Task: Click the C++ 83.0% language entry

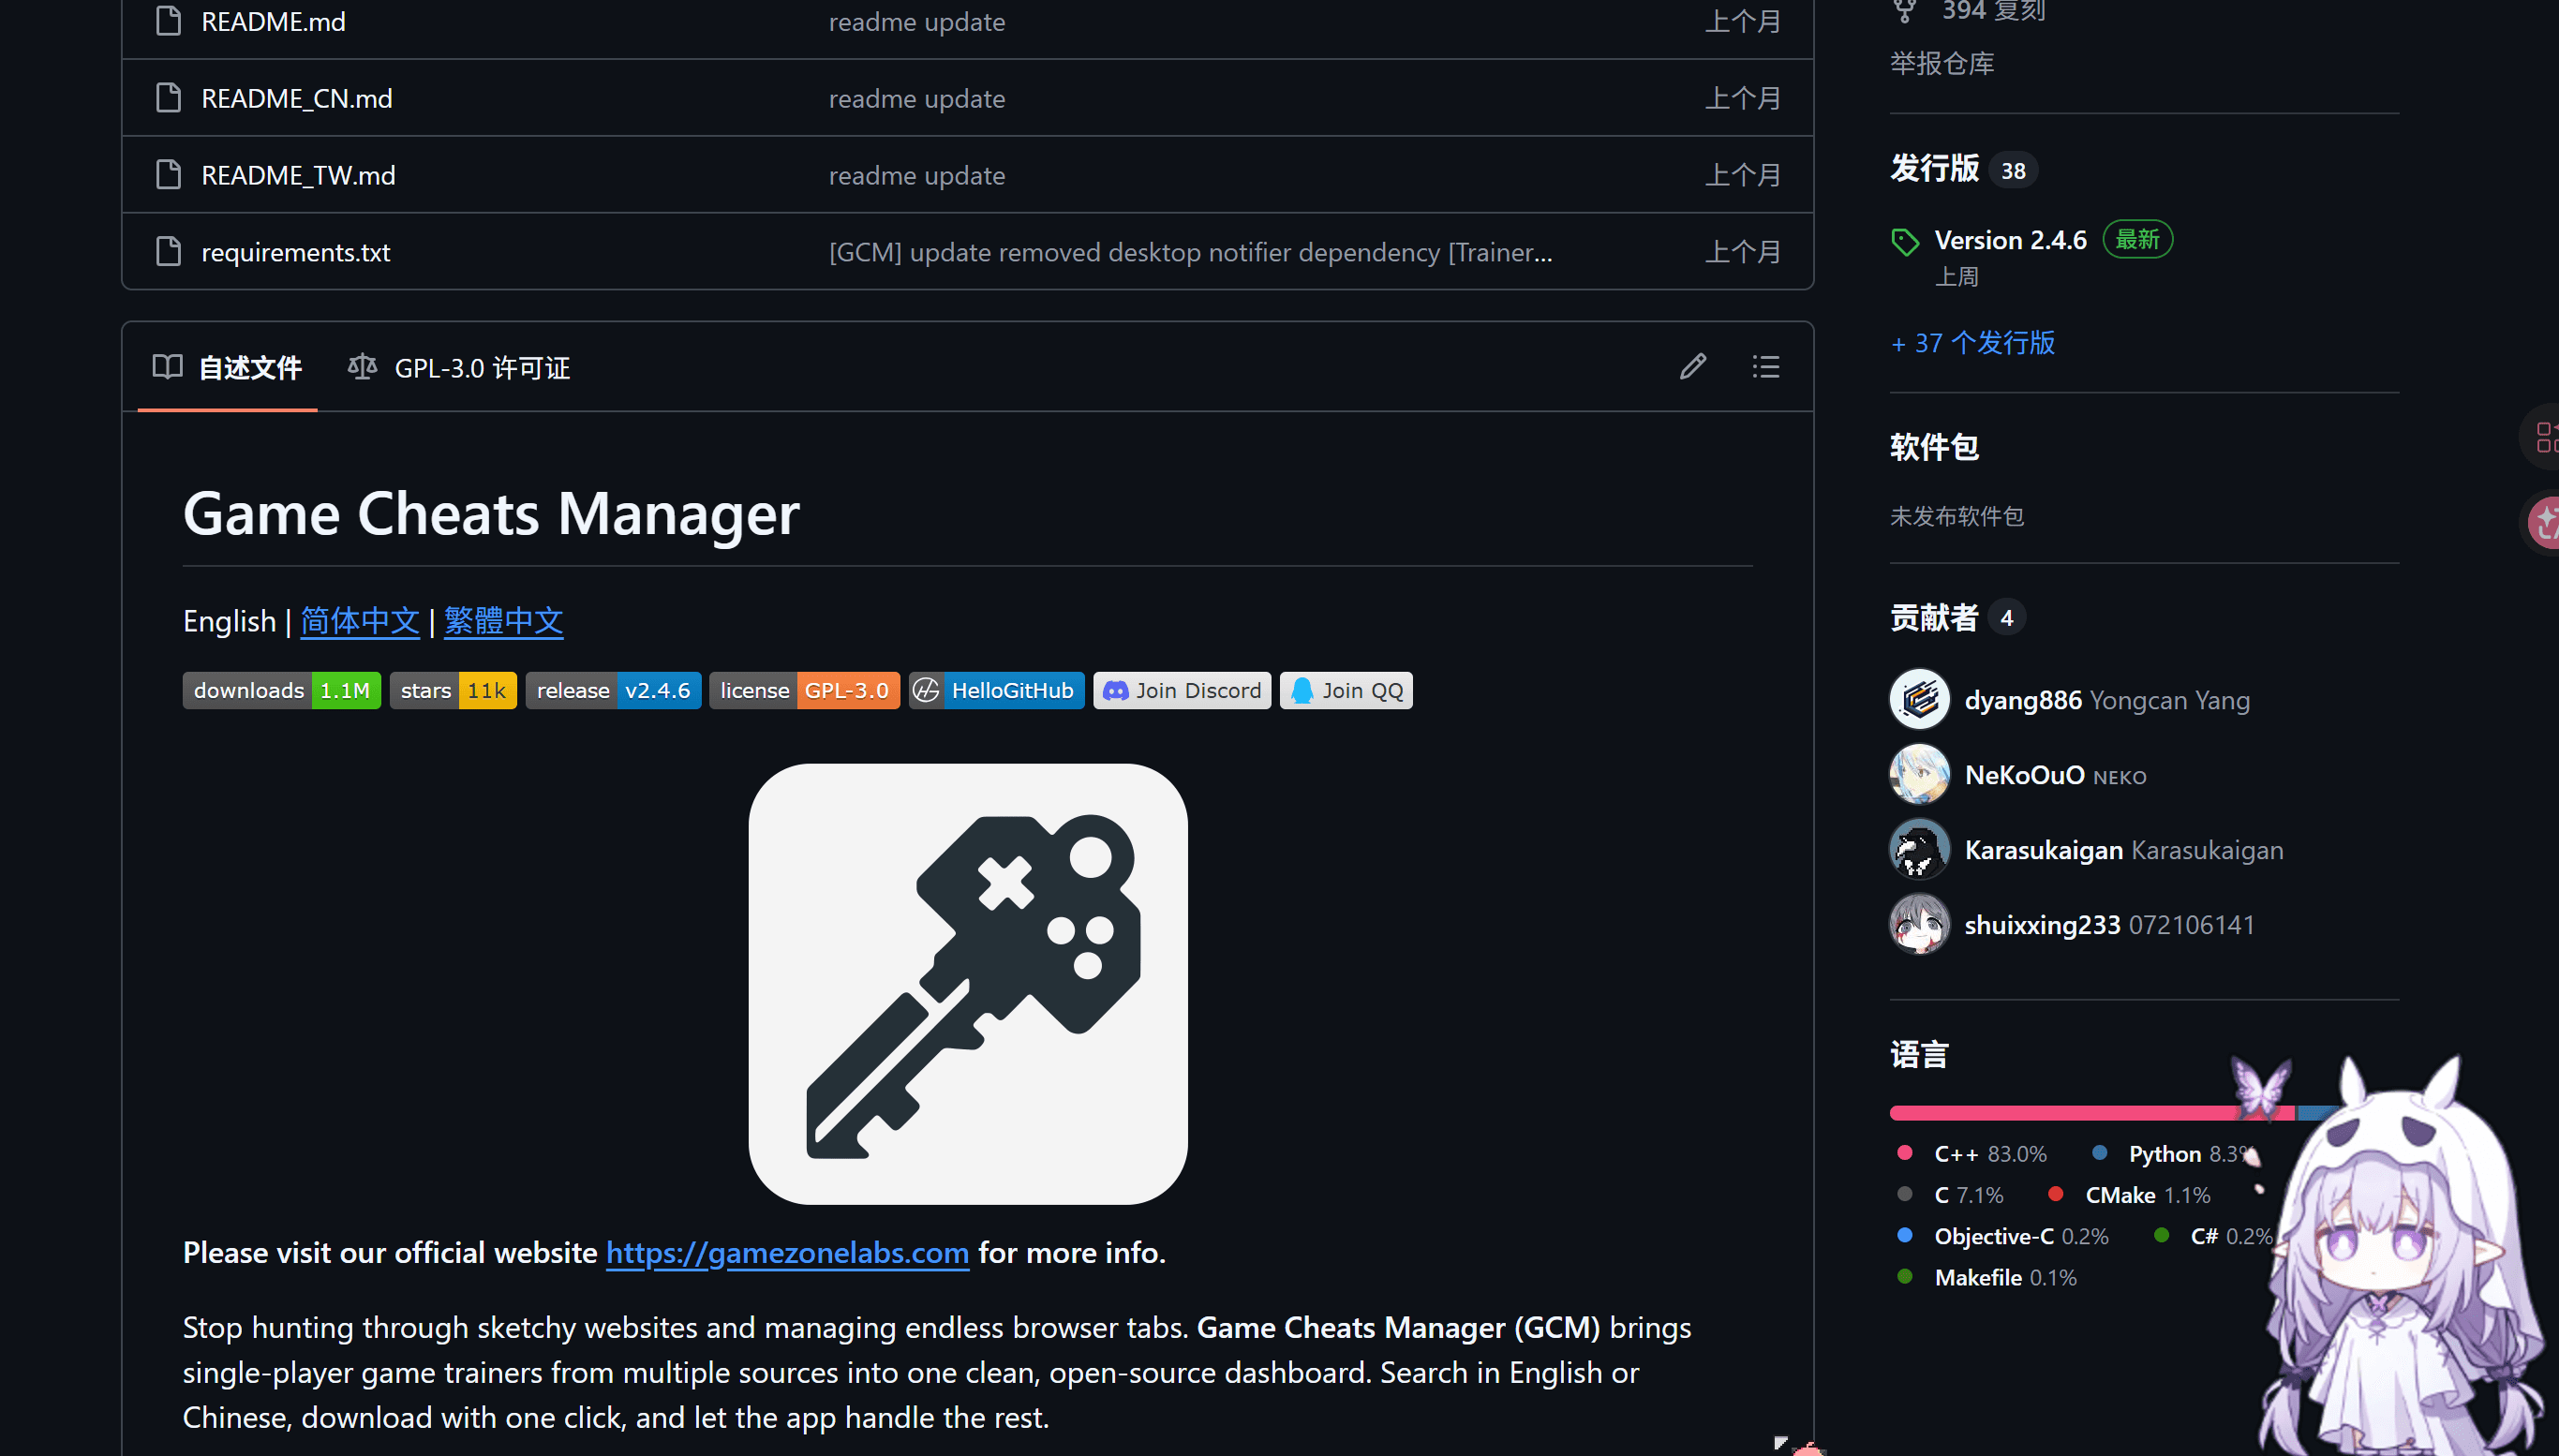Action: pyautogui.click(x=1972, y=1154)
